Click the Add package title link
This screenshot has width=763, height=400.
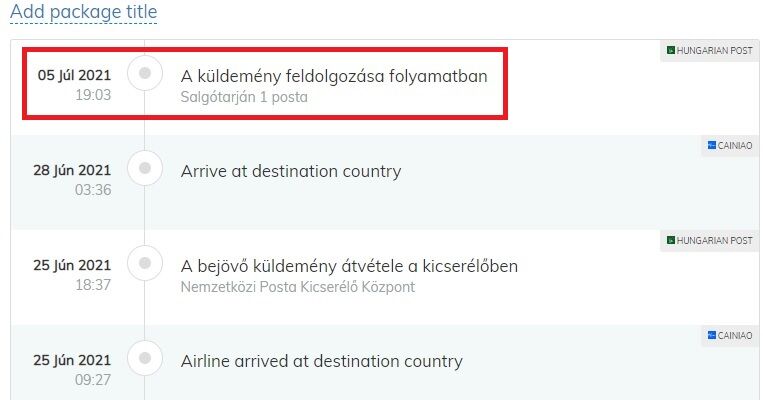pos(84,12)
